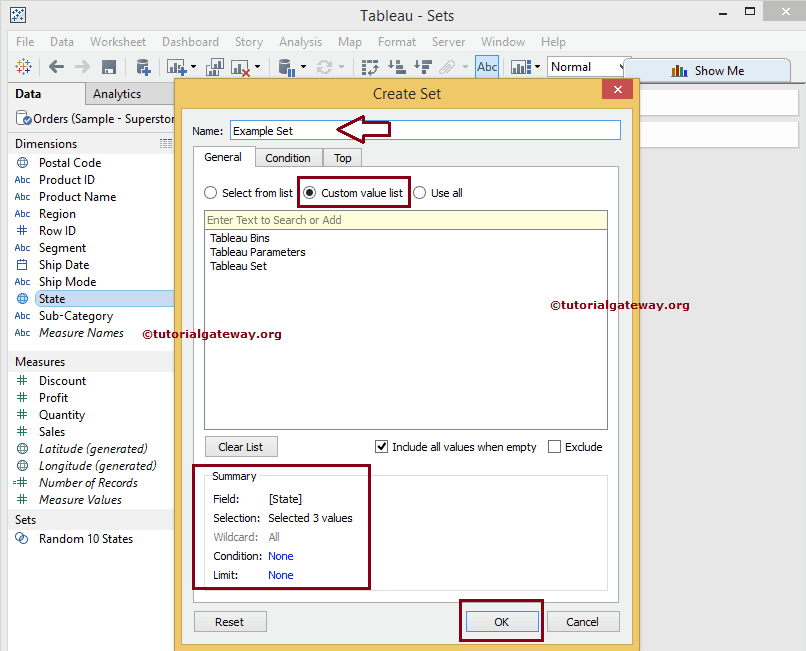The height and width of the screenshot is (651, 806).
Task: Click the Number of Records icon
Action: pyautogui.click(x=21, y=482)
